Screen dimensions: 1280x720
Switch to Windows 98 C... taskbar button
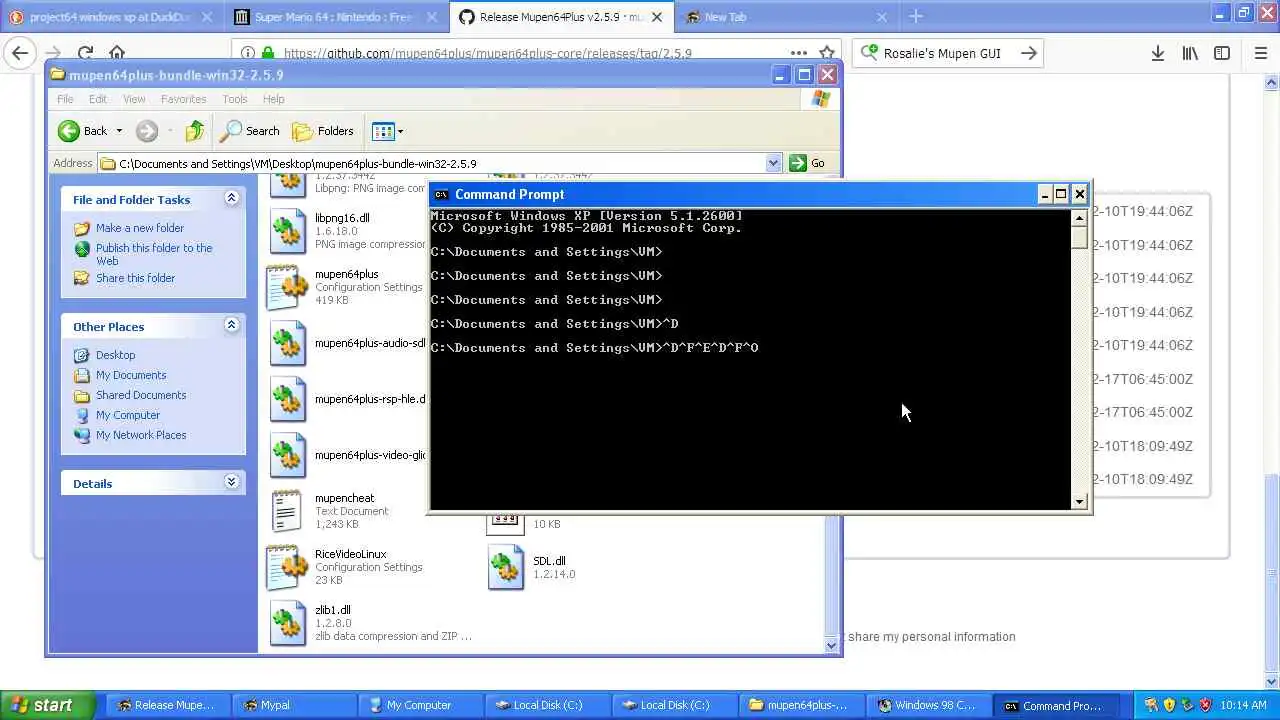[927, 705]
